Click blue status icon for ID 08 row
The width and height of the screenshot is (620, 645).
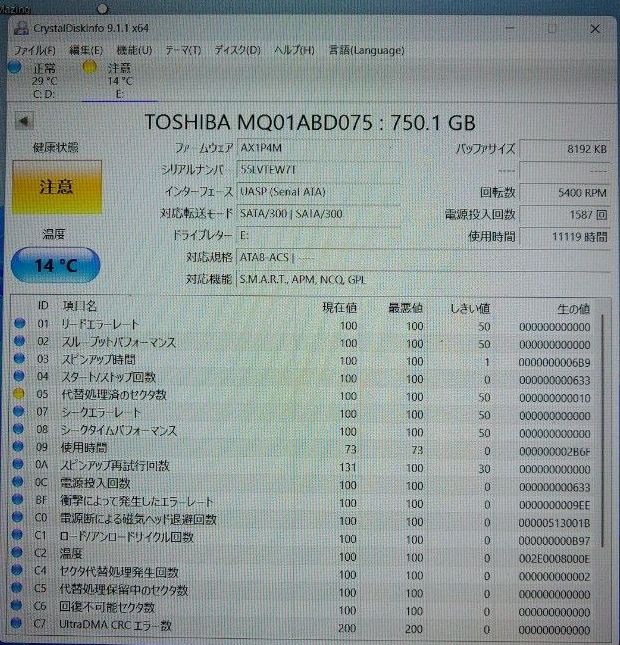click(x=18, y=429)
